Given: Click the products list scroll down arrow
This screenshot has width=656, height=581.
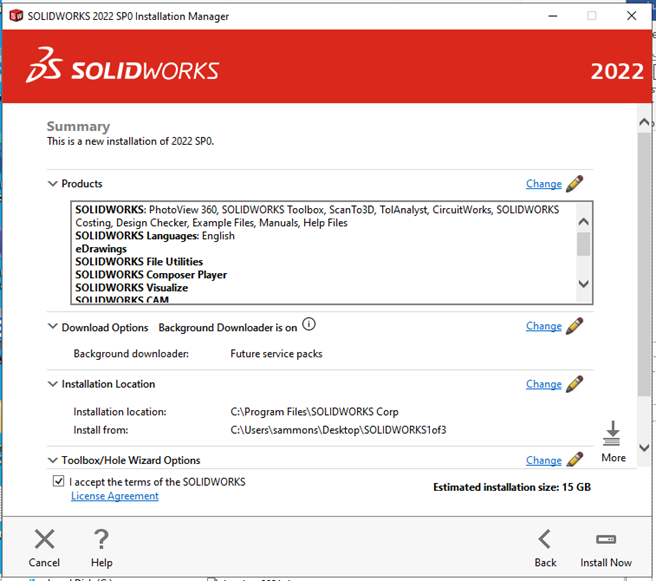Looking at the screenshot, I should point(584,284).
